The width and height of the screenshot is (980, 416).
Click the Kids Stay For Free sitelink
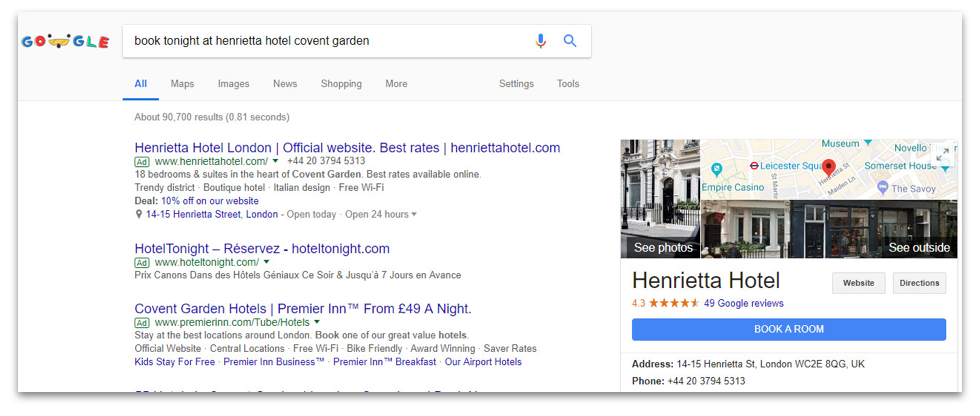[174, 362]
